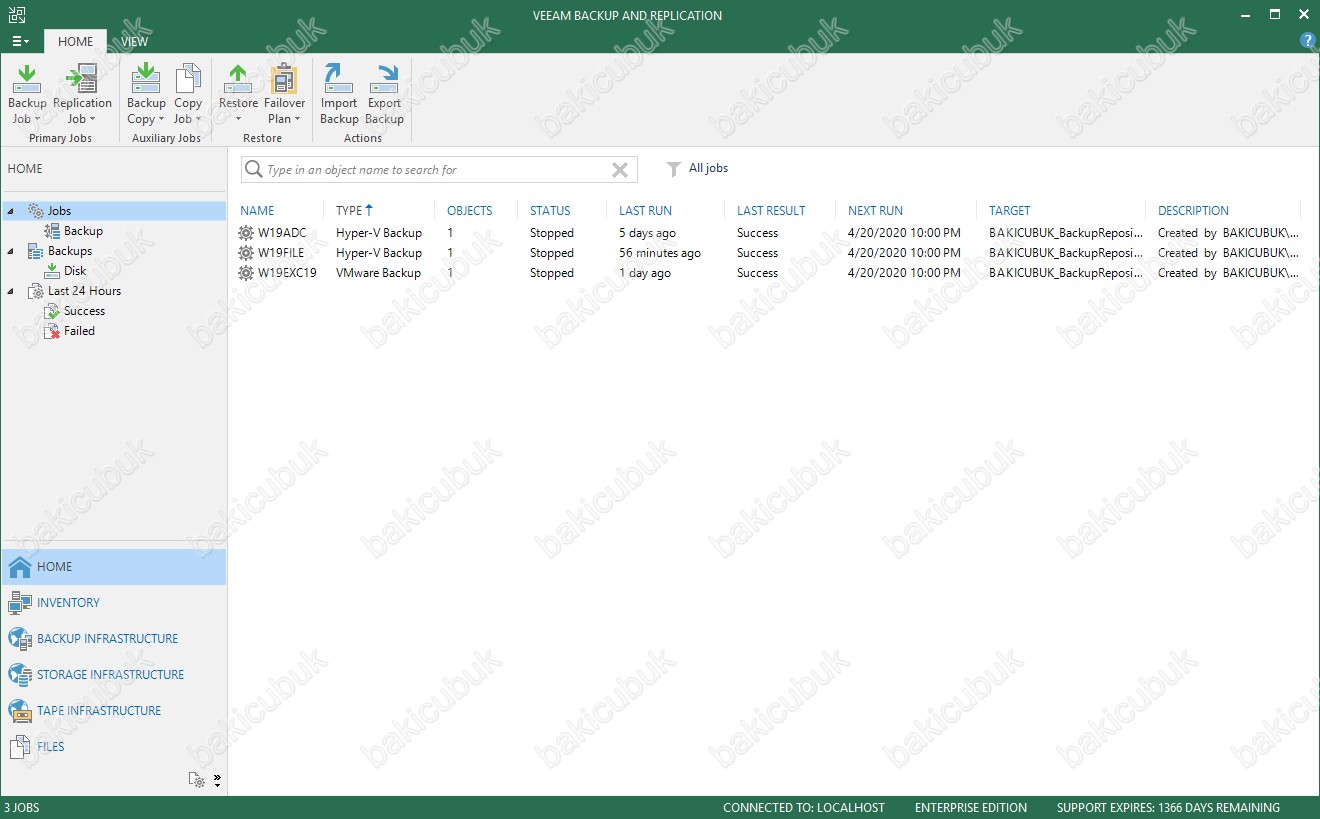
Task: Open the TAPE INFRASTRUCTURE view
Action: tap(114, 711)
